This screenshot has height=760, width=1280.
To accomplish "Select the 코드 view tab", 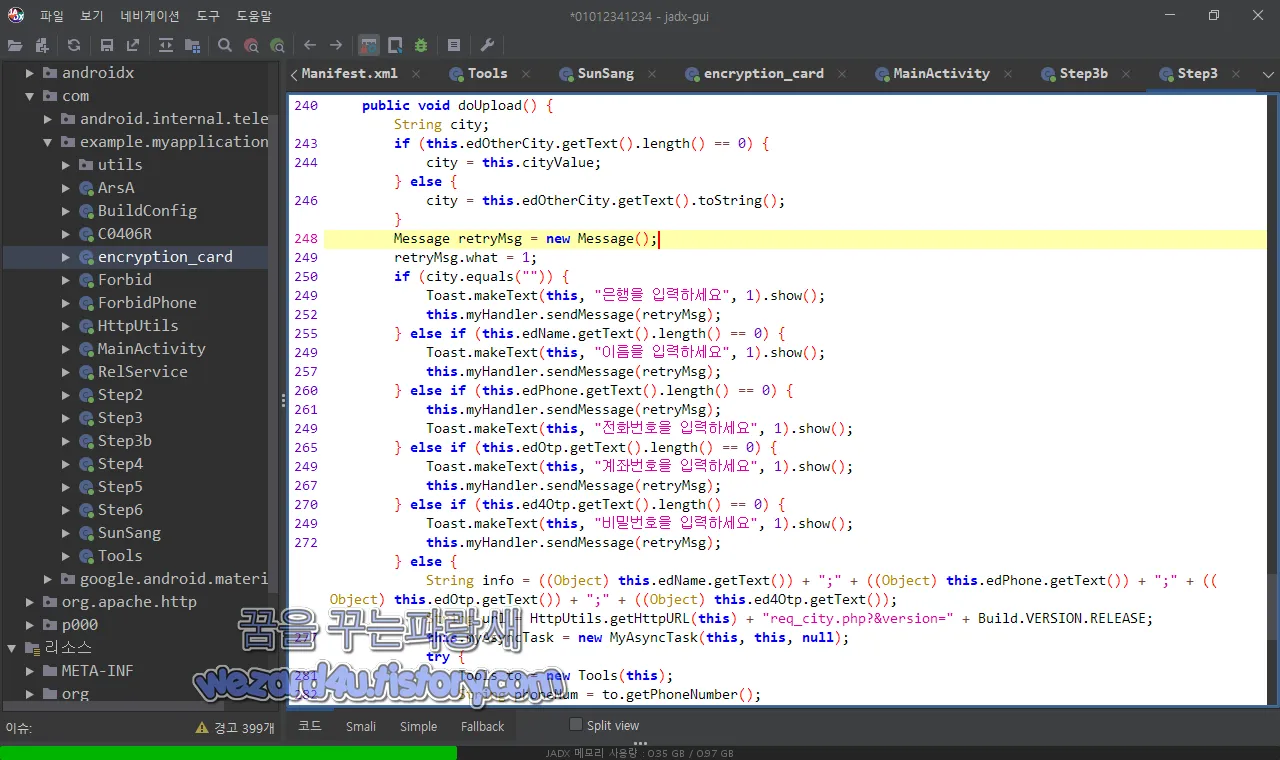I will (310, 726).
